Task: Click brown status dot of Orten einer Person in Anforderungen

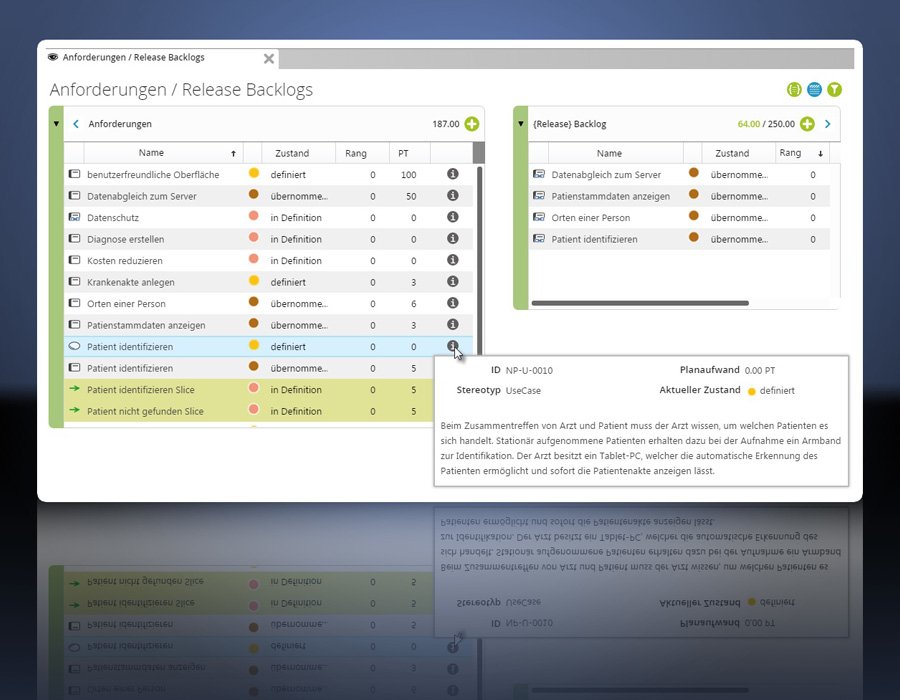Action: coord(254,302)
